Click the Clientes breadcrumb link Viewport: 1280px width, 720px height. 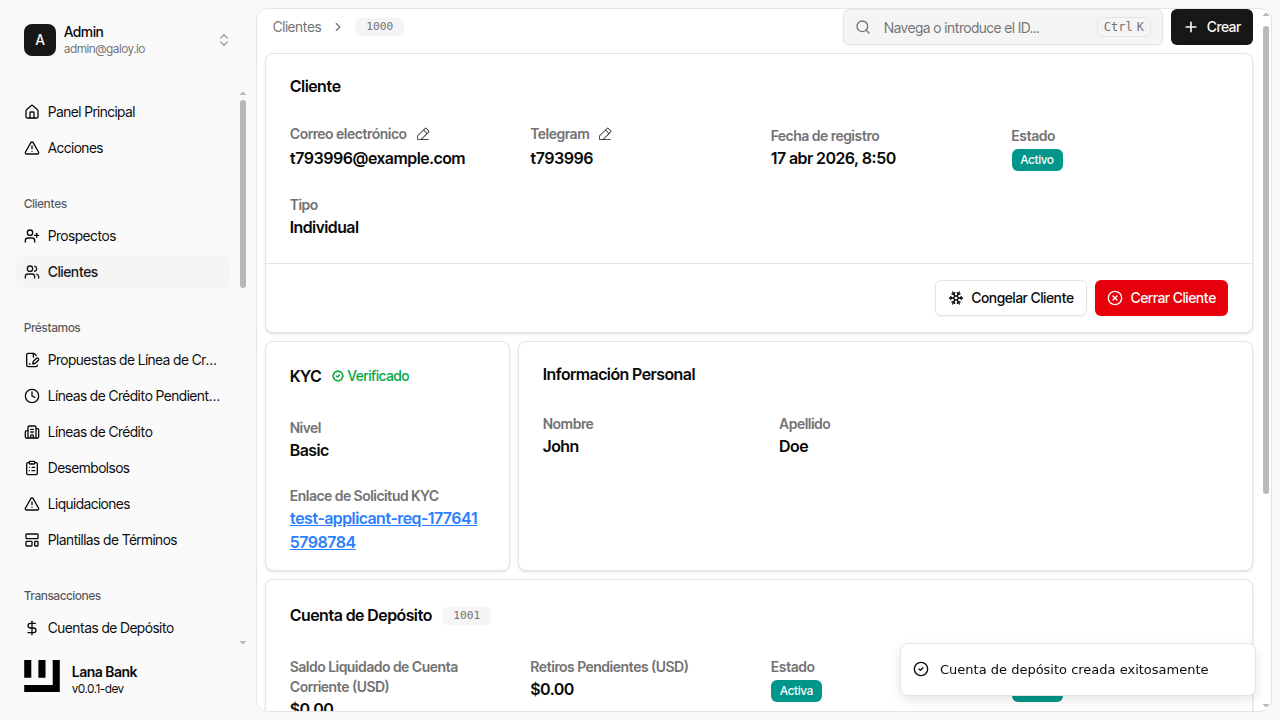click(297, 27)
